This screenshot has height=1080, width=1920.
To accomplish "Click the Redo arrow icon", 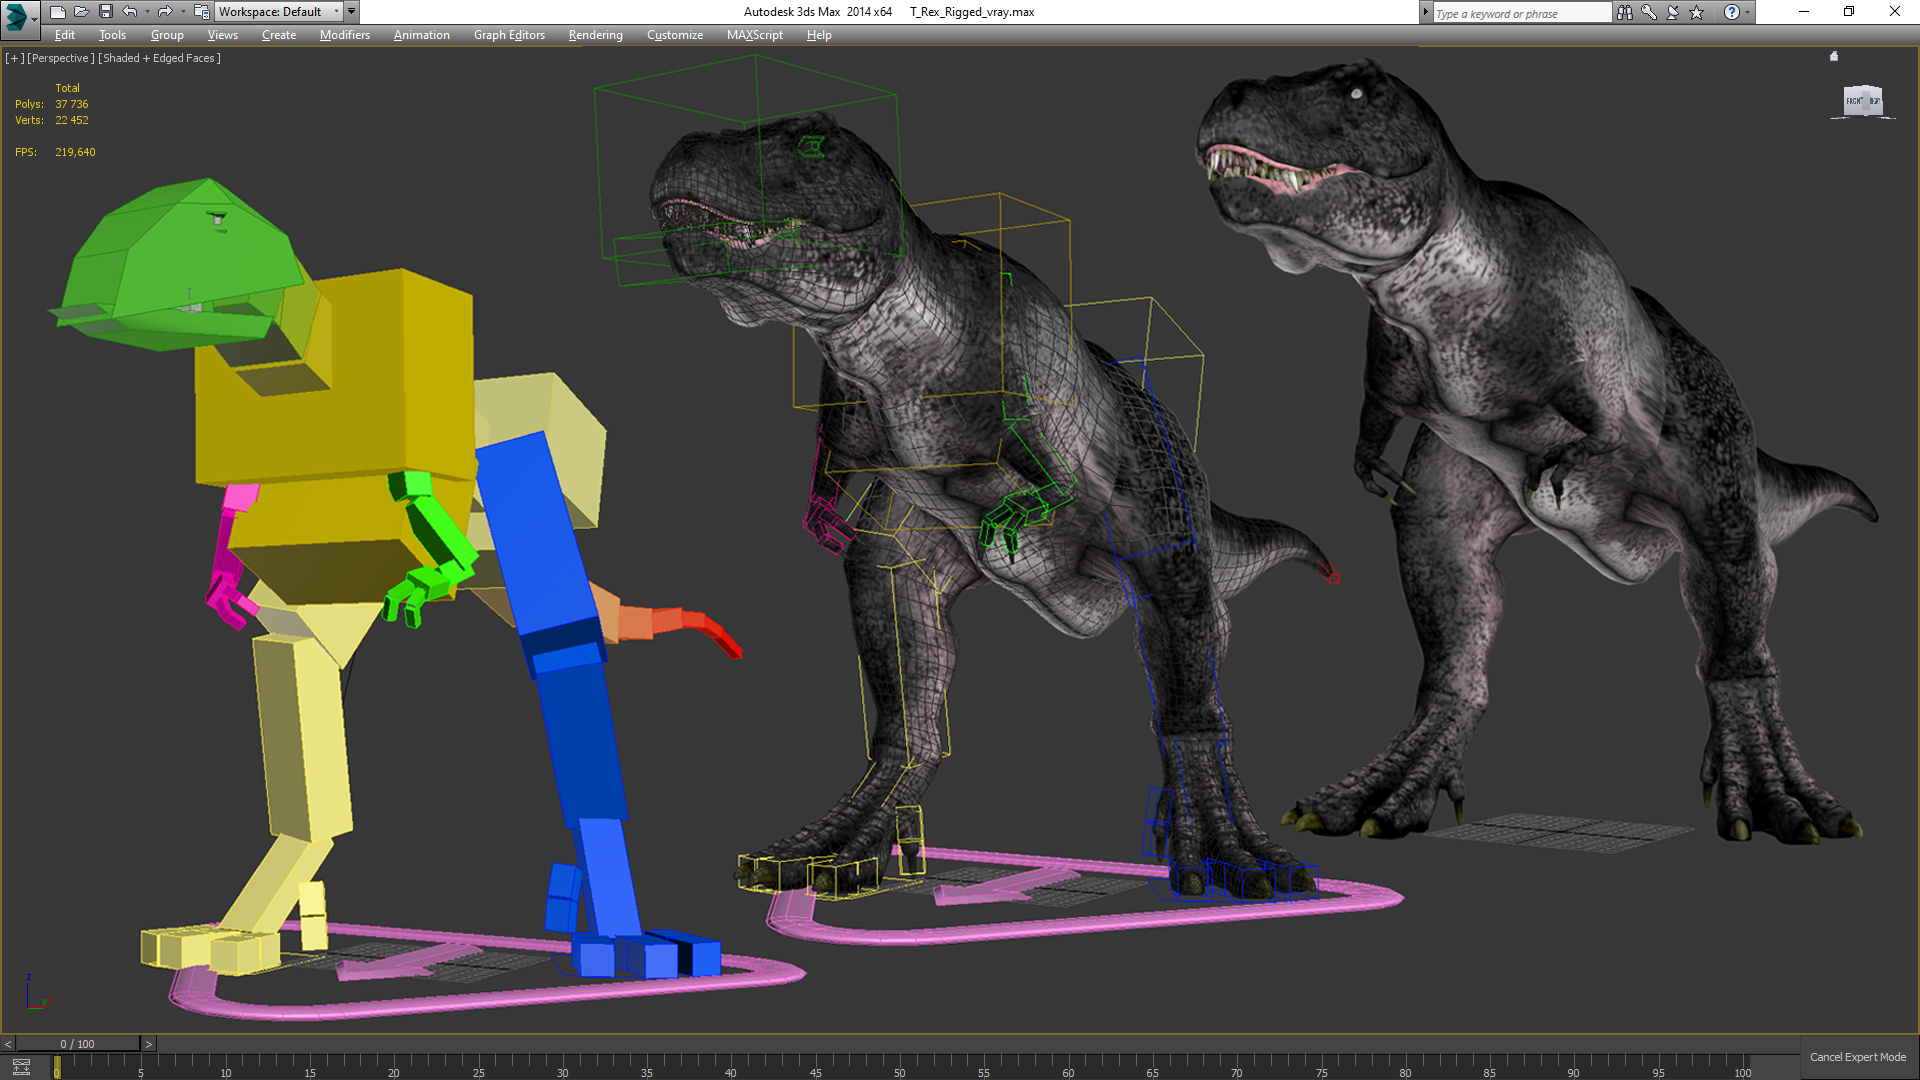I will 165,12.
